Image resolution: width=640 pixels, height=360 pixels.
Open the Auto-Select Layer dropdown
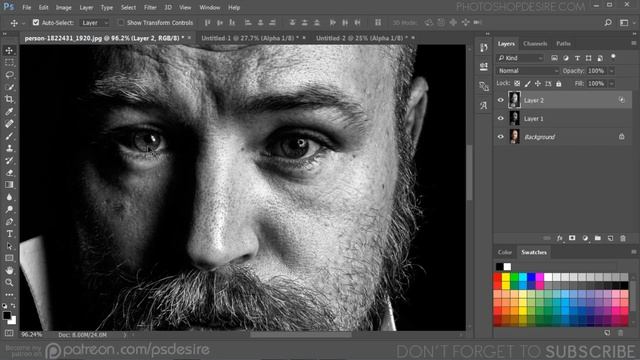tap(95, 23)
